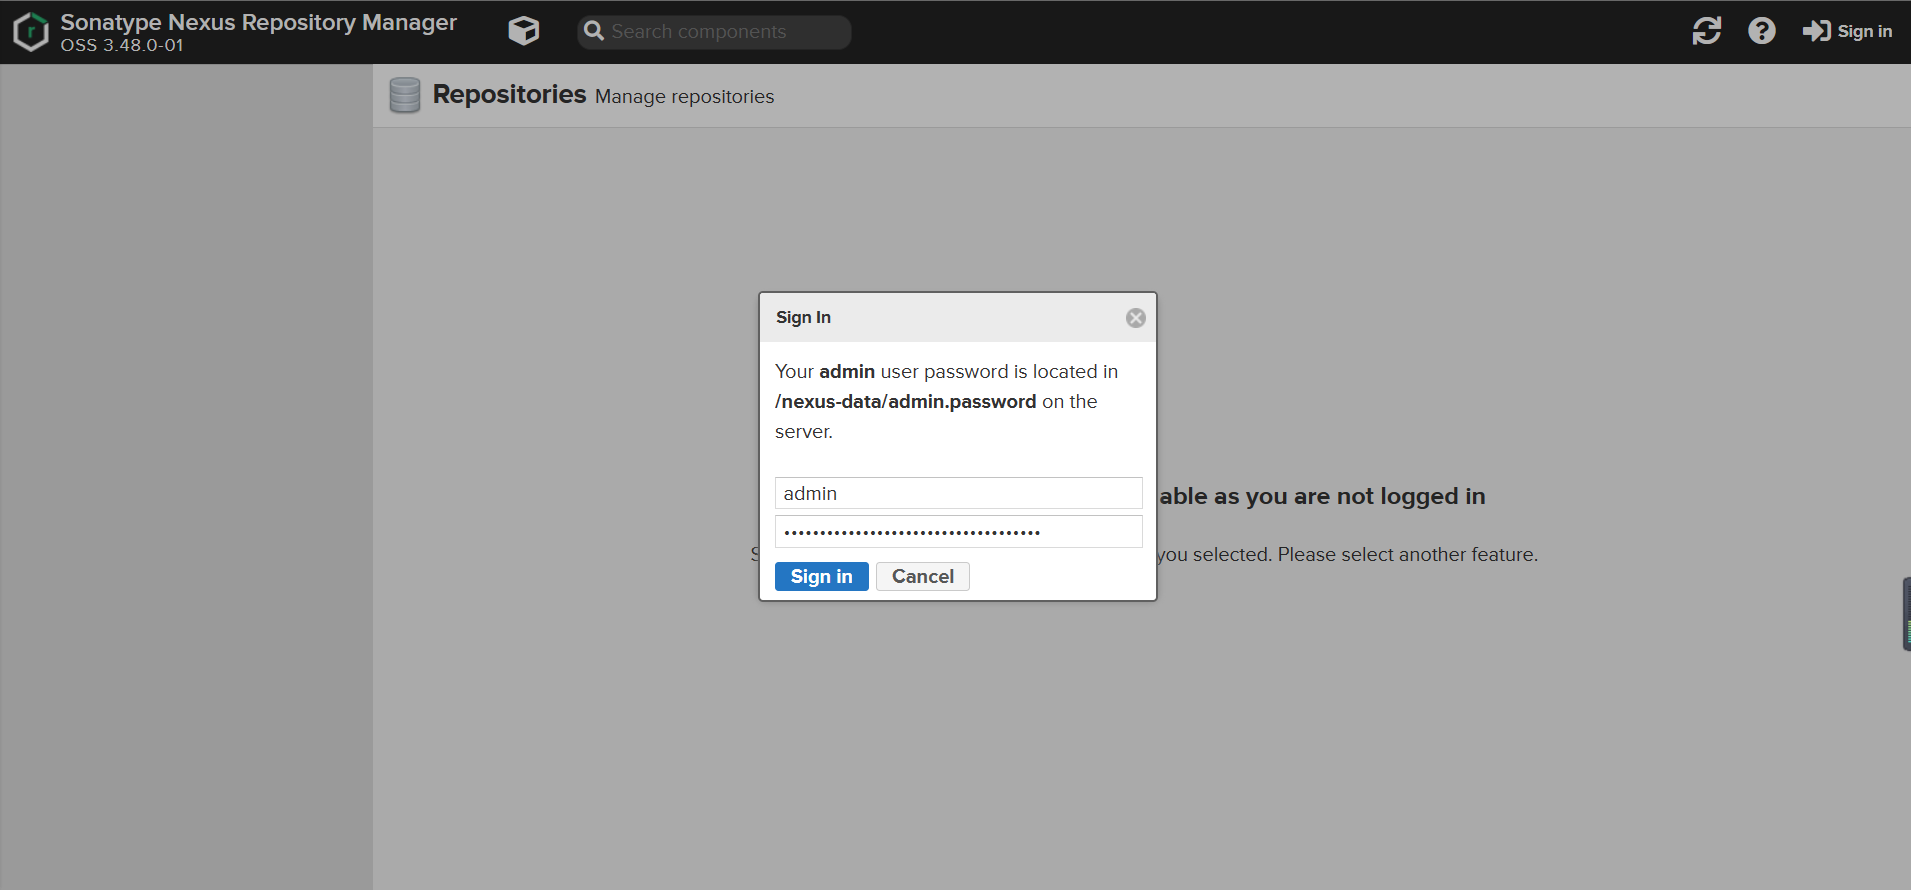Viewport: 1911px width, 890px height.
Task: Click '/nexus-data/admin.password' path text
Action: 905,401
